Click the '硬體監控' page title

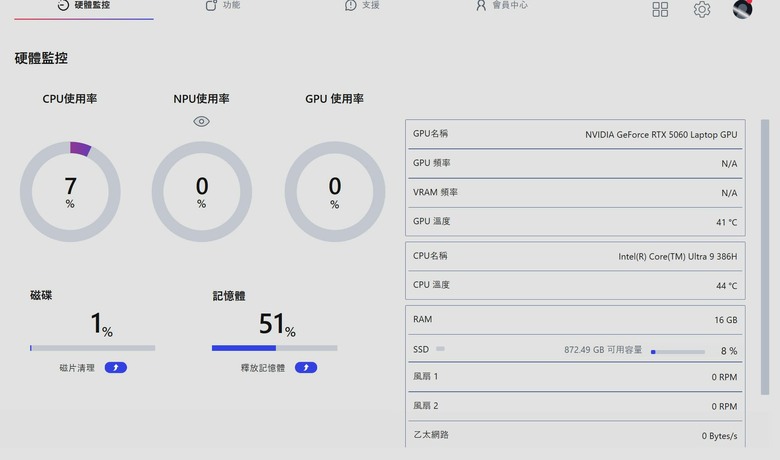tap(41, 58)
